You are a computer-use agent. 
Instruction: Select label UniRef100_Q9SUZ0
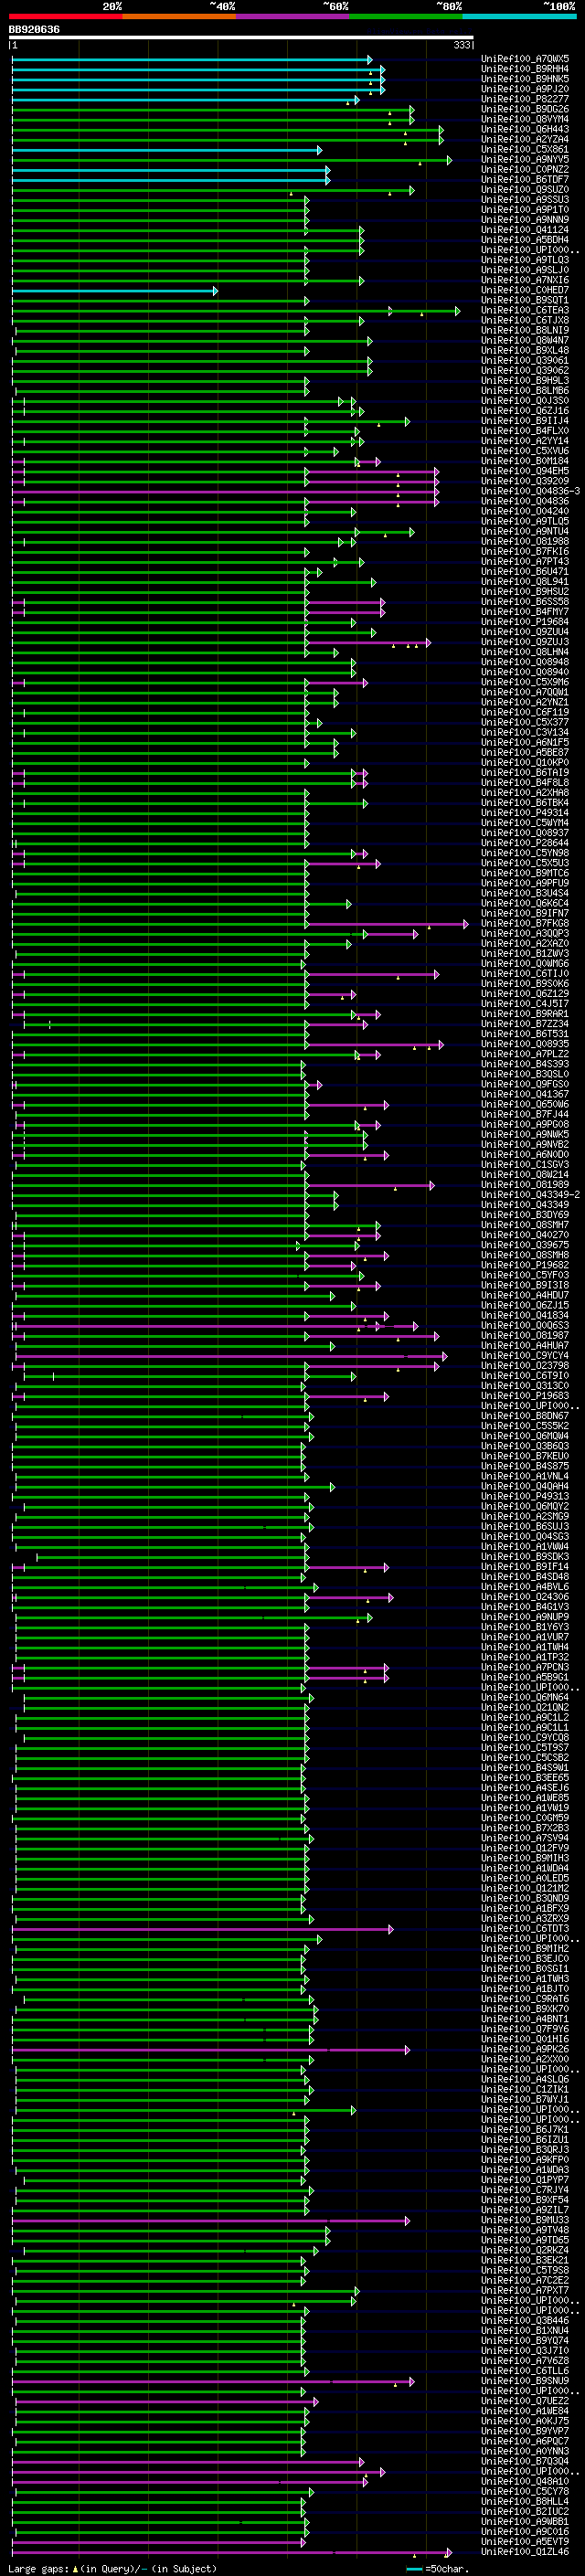[525, 190]
